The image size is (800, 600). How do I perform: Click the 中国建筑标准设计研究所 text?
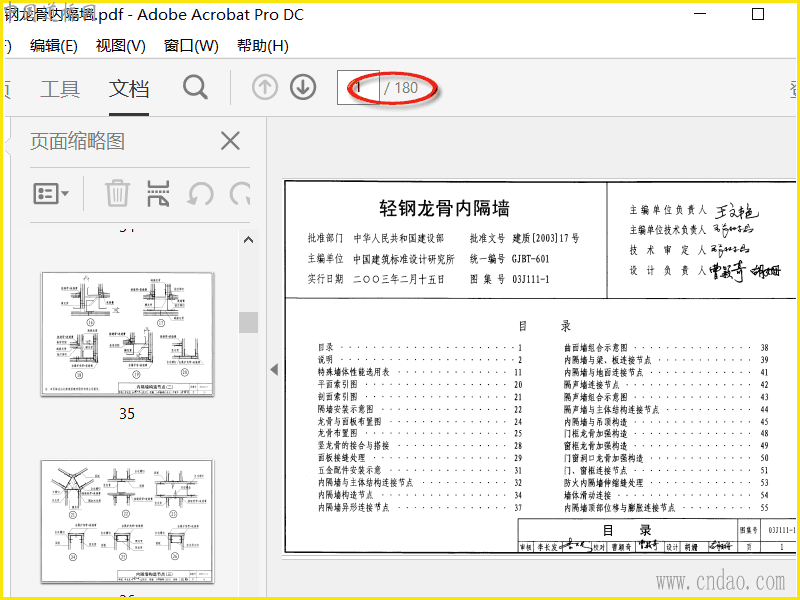[404, 259]
